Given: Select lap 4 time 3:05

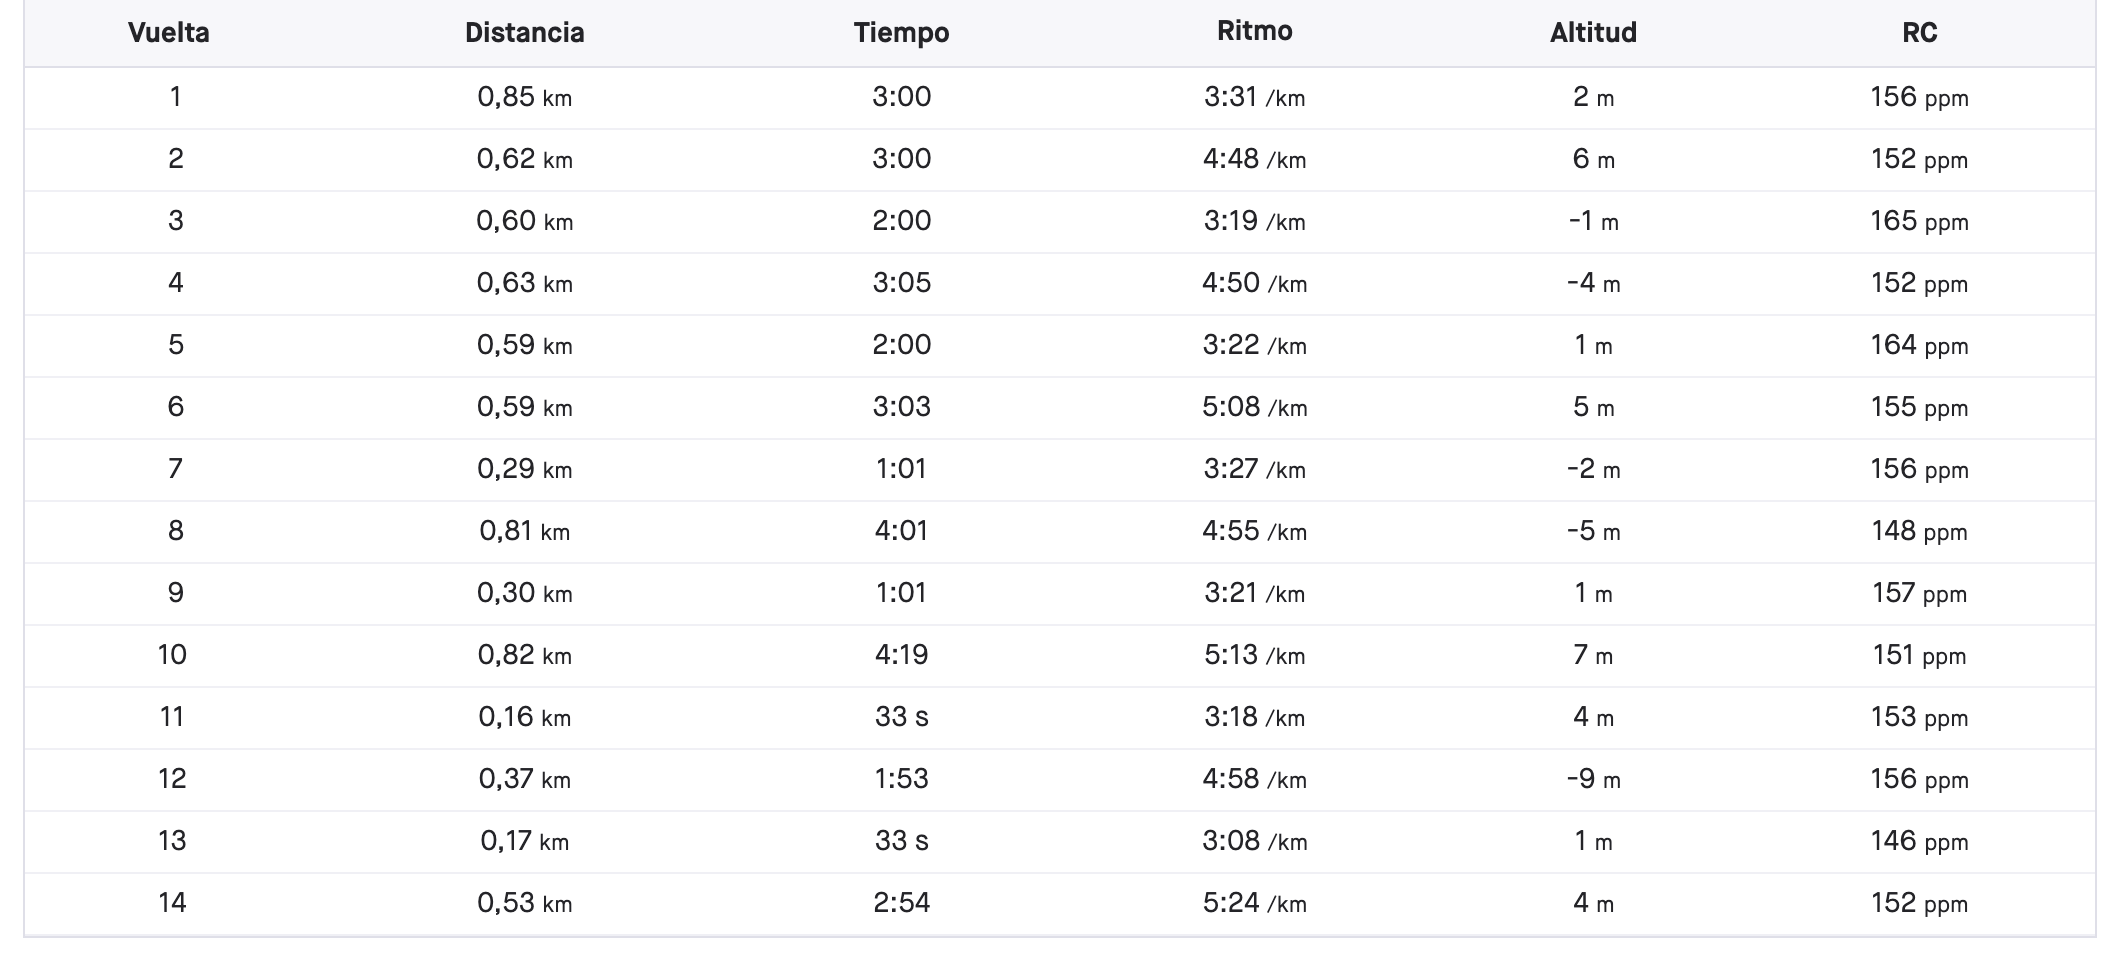Looking at the screenshot, I should pos(901,283).
